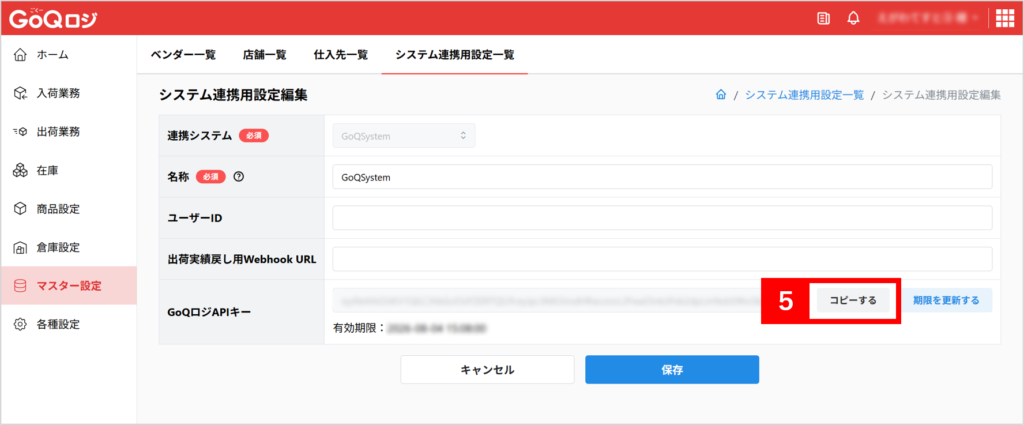Viewport: 1024px width, 425px height.
Task: Click the 倉庫設定 warehouse icon
Action: (x=20, y=247)
